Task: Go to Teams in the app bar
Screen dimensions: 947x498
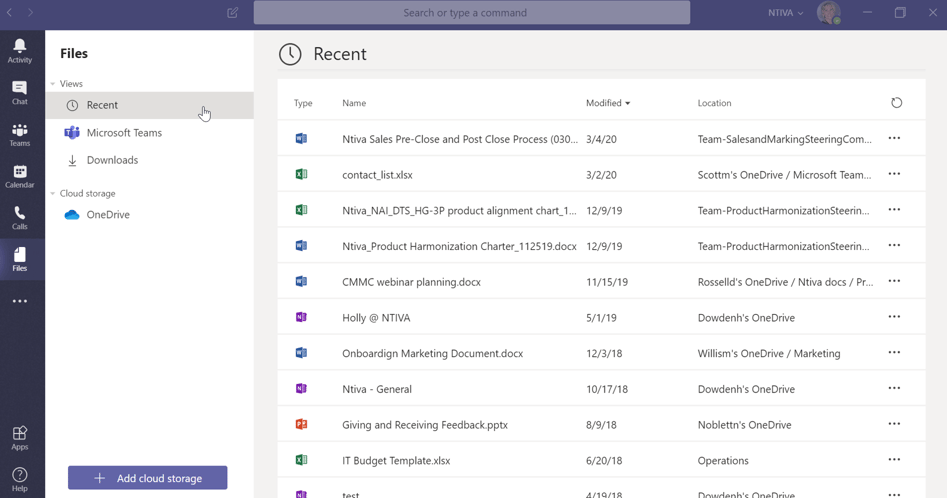Action: tap(20, 135)
